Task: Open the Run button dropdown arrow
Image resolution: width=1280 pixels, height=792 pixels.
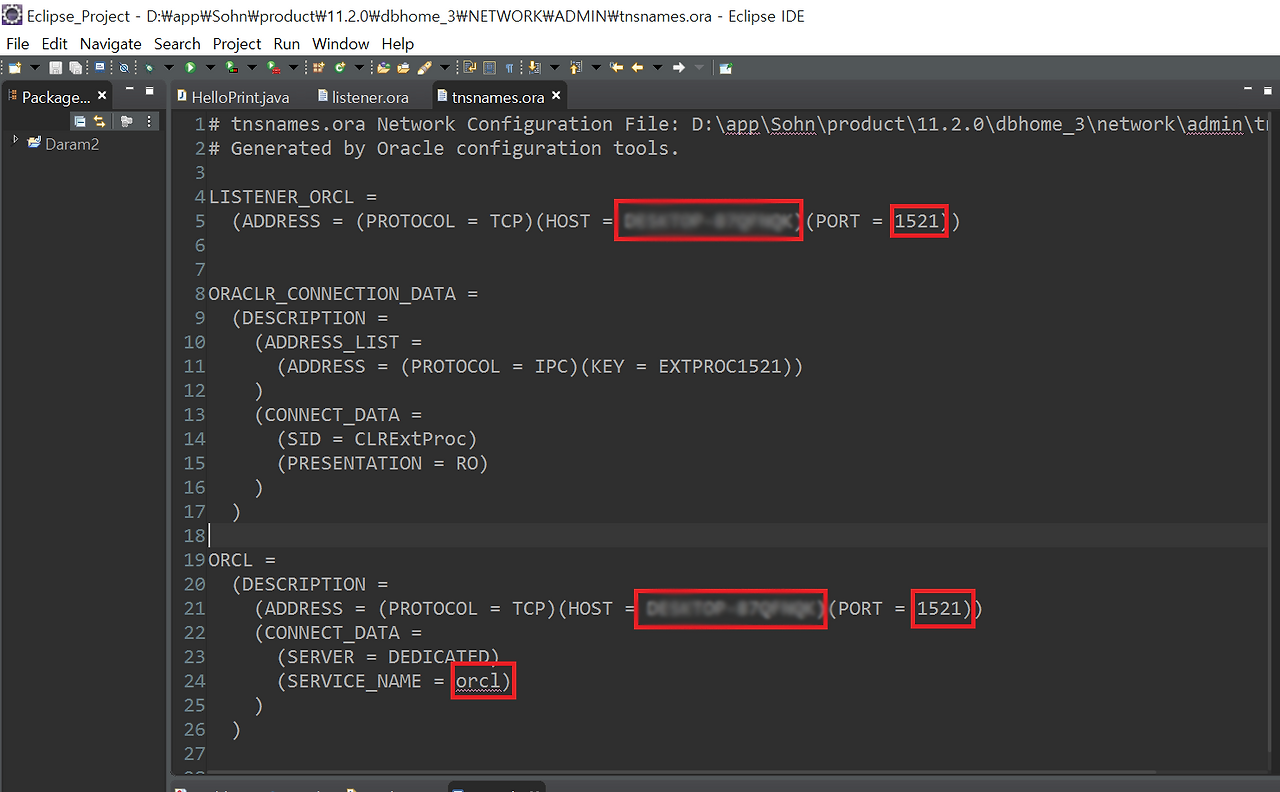Action: coord(209,67)
